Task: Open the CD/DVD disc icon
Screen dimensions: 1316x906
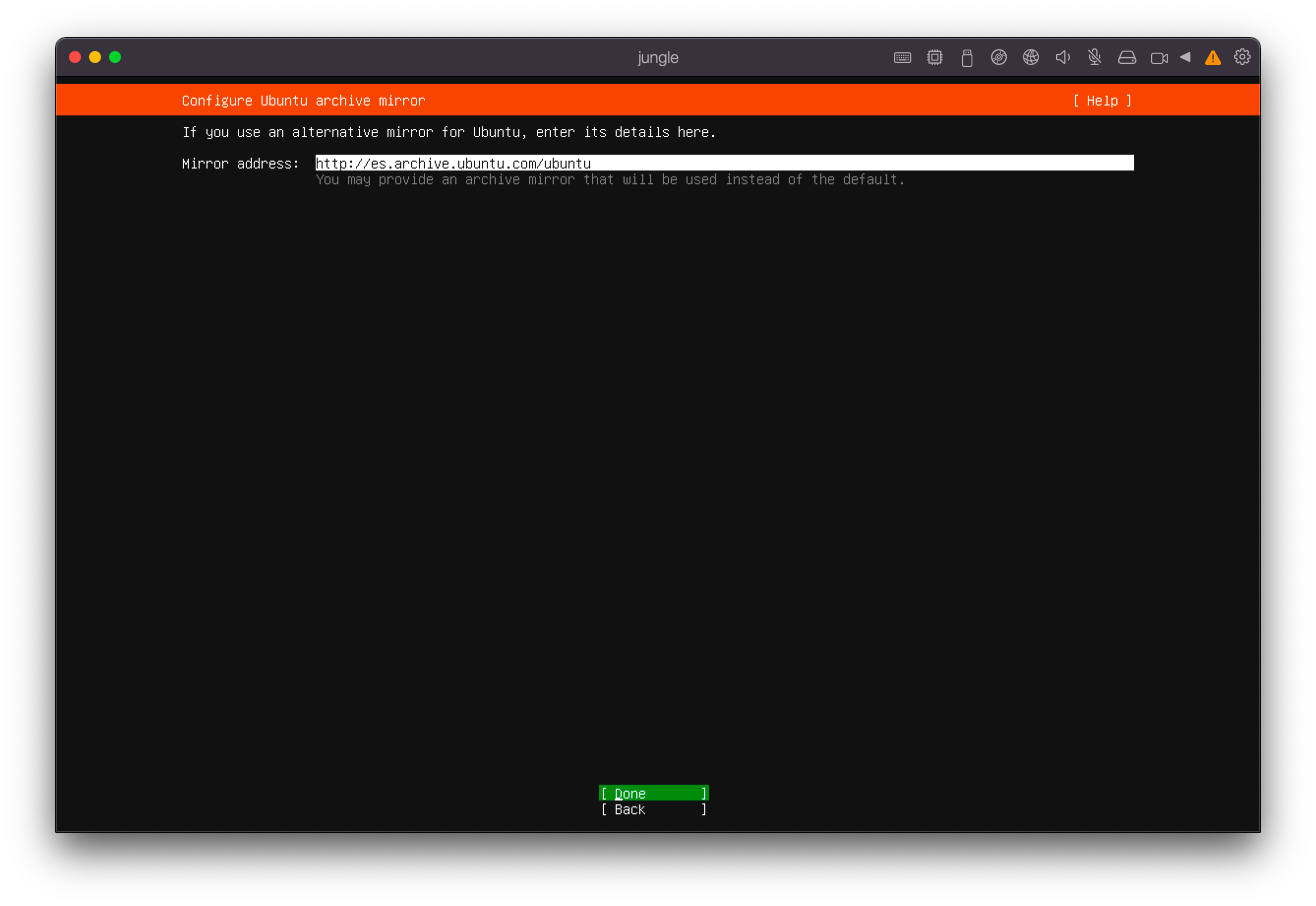Action: (x=998, y=58)
